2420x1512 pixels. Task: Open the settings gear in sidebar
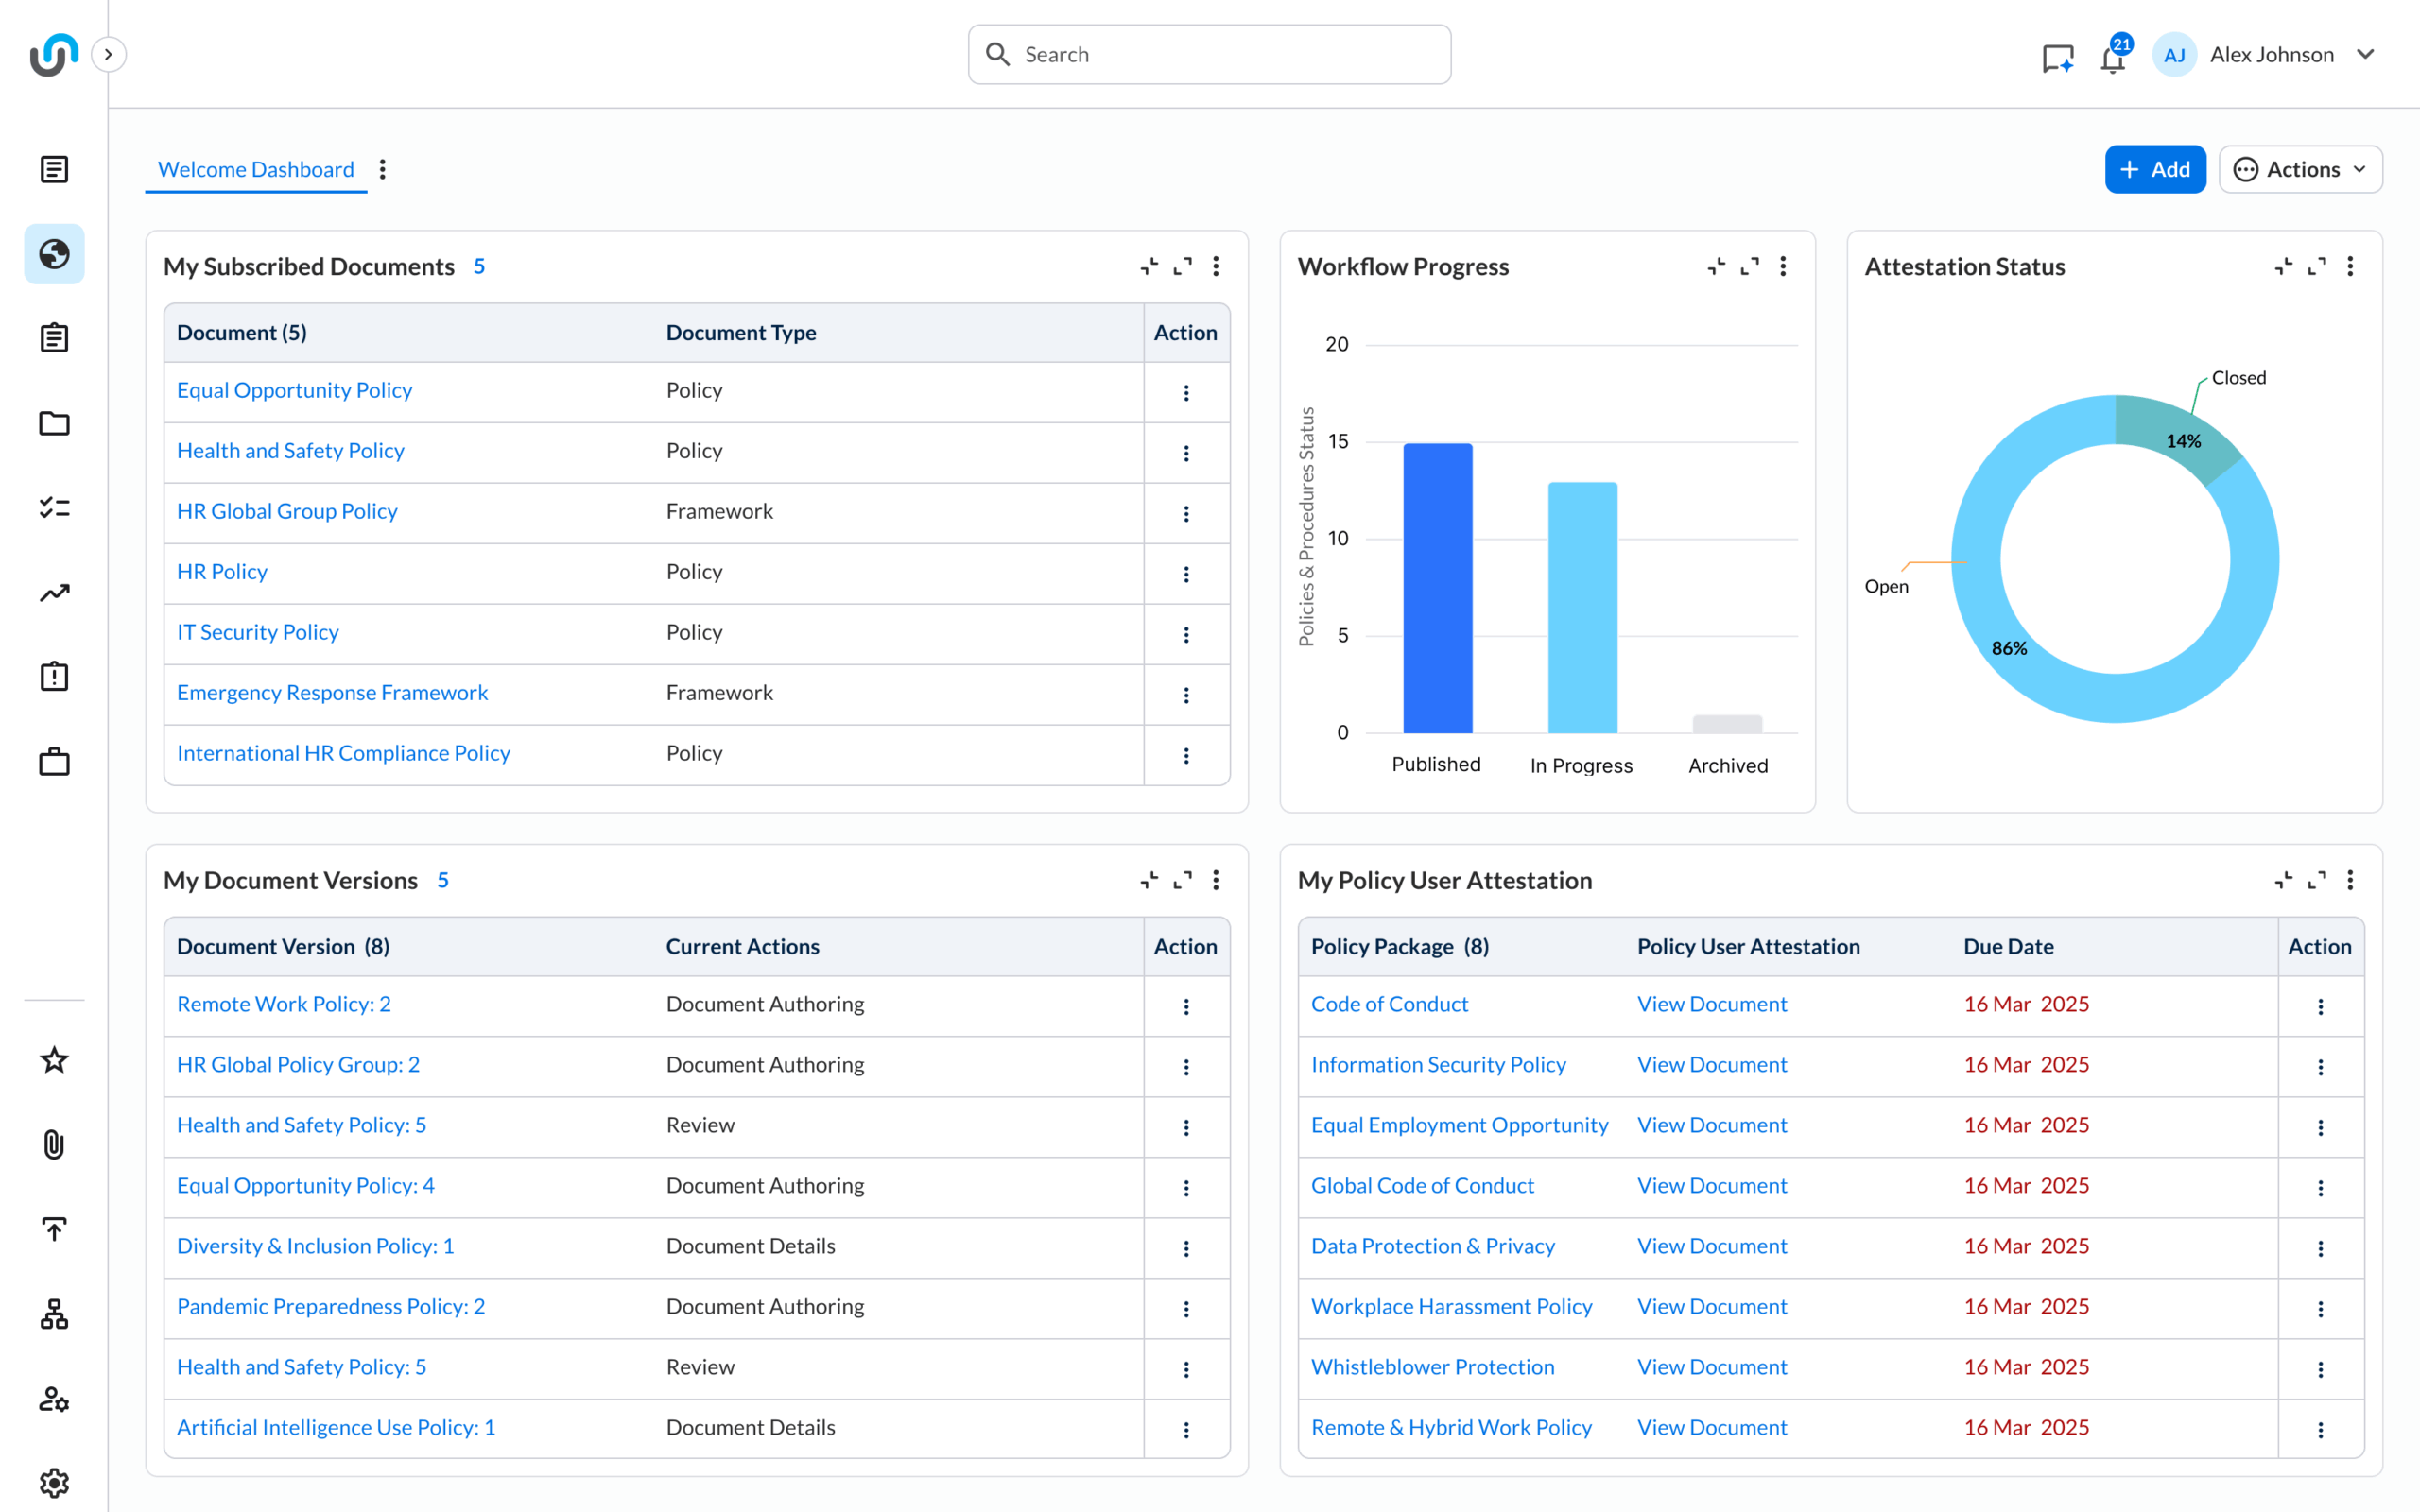pos(54,1482)
